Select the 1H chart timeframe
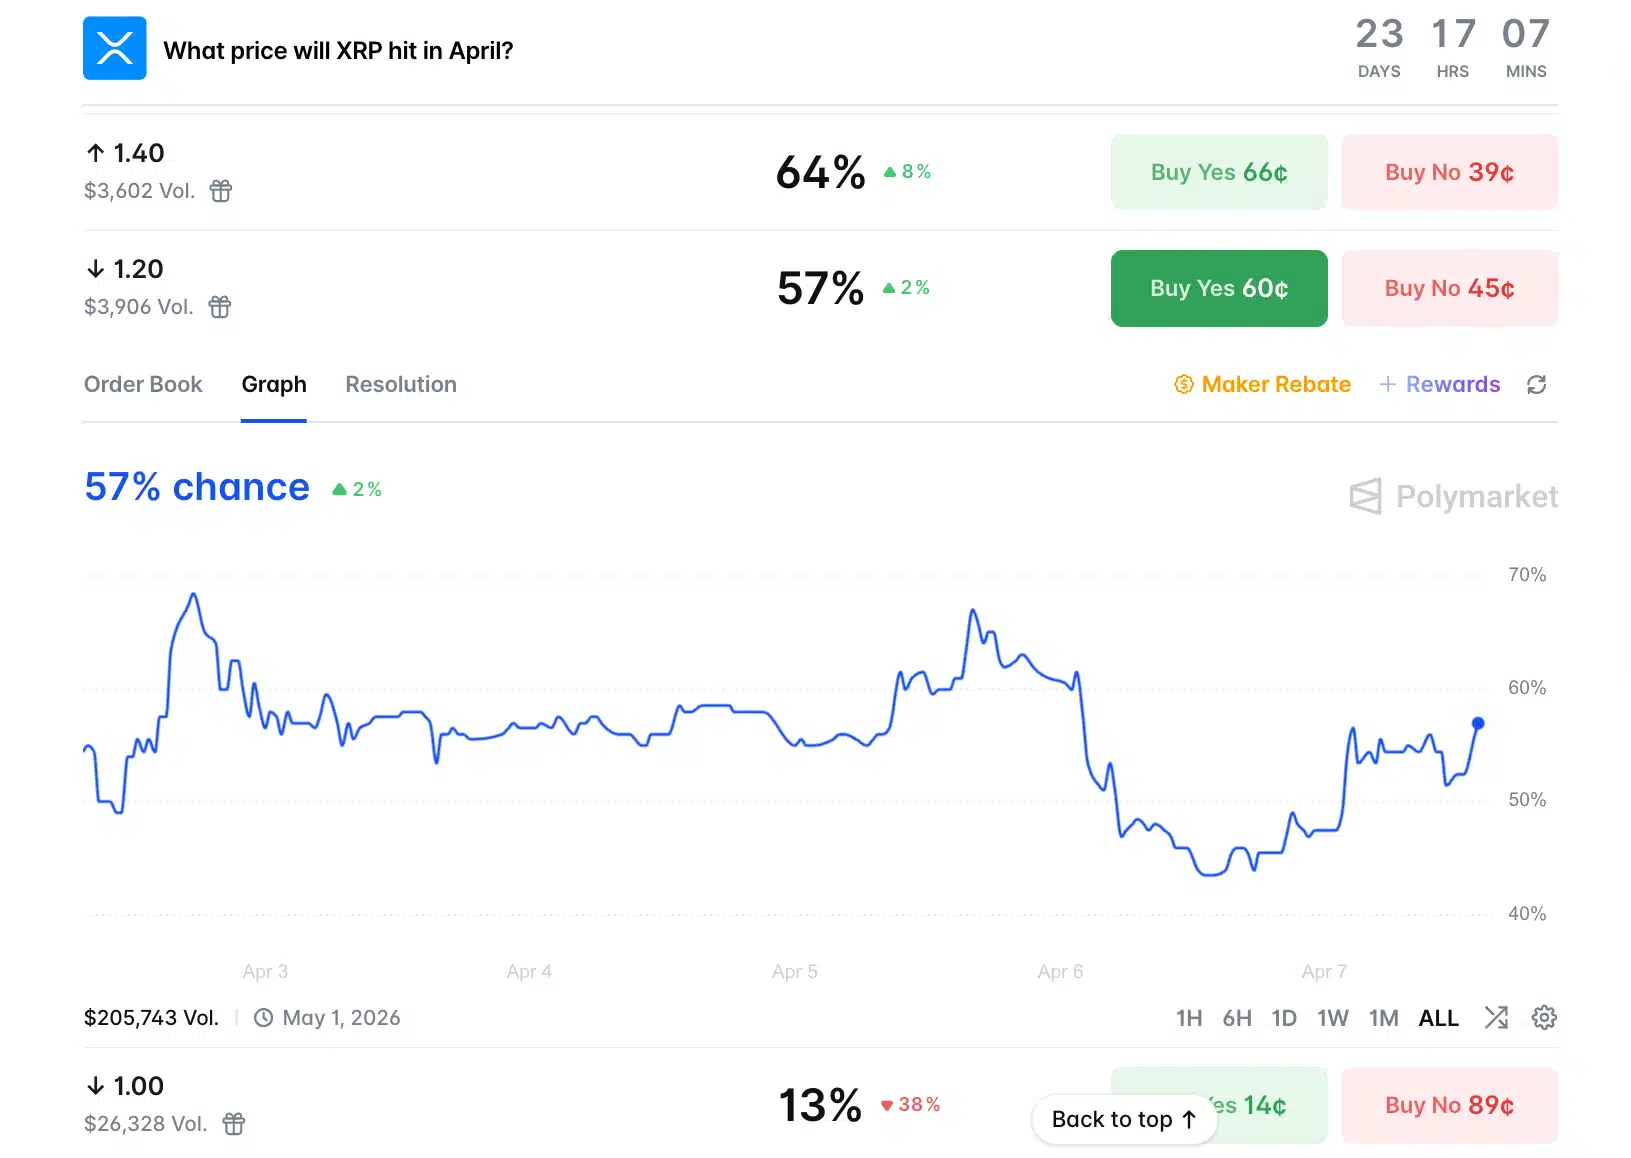 click(x=1189, y=1018)
